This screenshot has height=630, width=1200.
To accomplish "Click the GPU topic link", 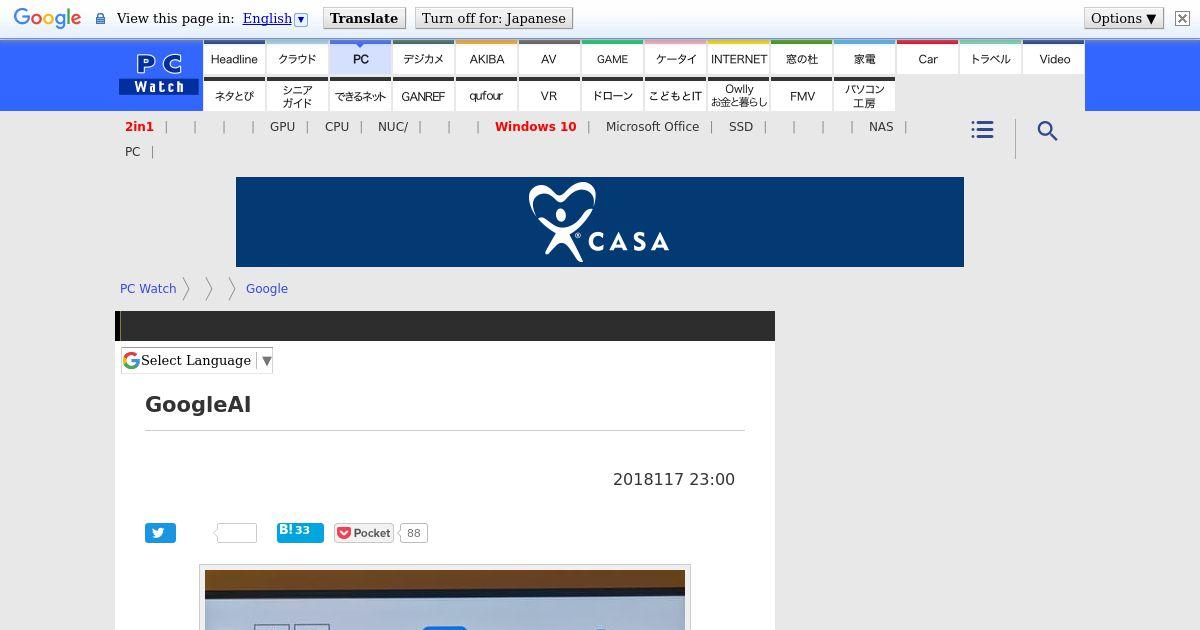I will [x=282, y=127].
